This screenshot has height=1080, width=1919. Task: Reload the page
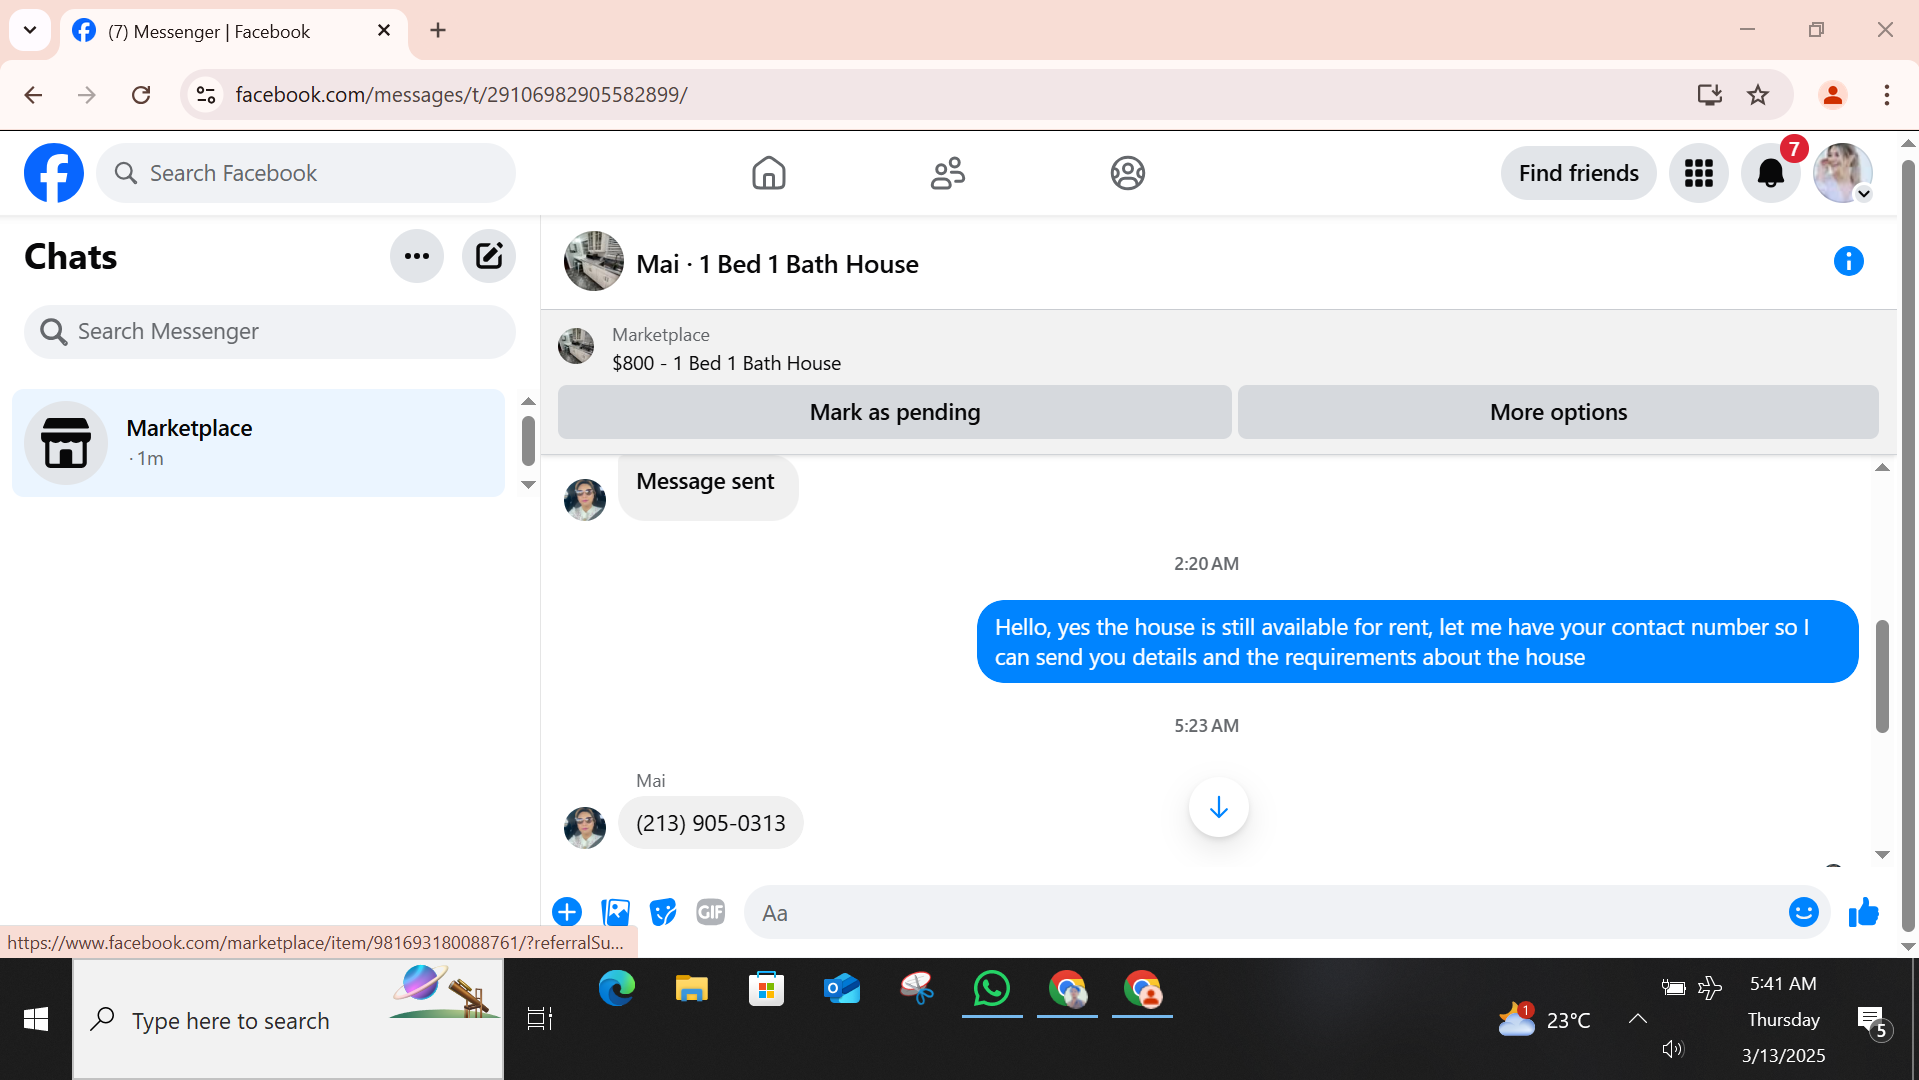tap(141, 95)
